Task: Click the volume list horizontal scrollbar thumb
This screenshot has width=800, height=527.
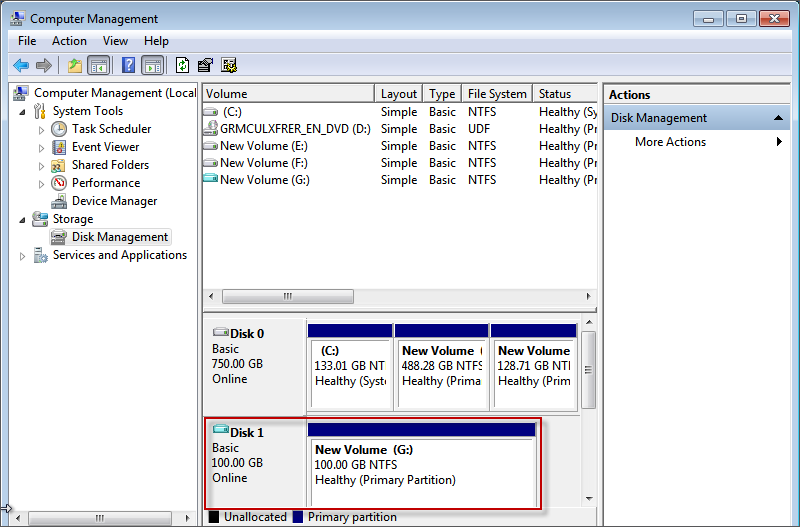Action: click(x=288, y=296)
